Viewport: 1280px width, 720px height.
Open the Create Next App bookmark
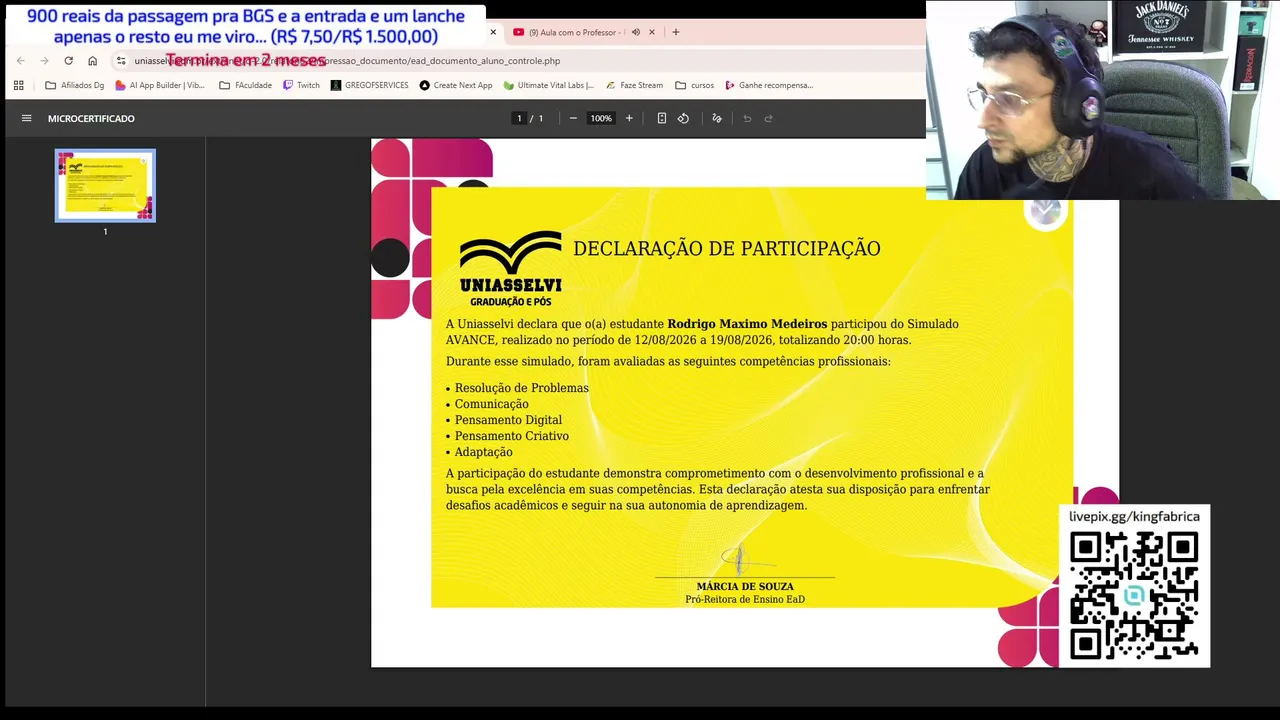(456, 85)
